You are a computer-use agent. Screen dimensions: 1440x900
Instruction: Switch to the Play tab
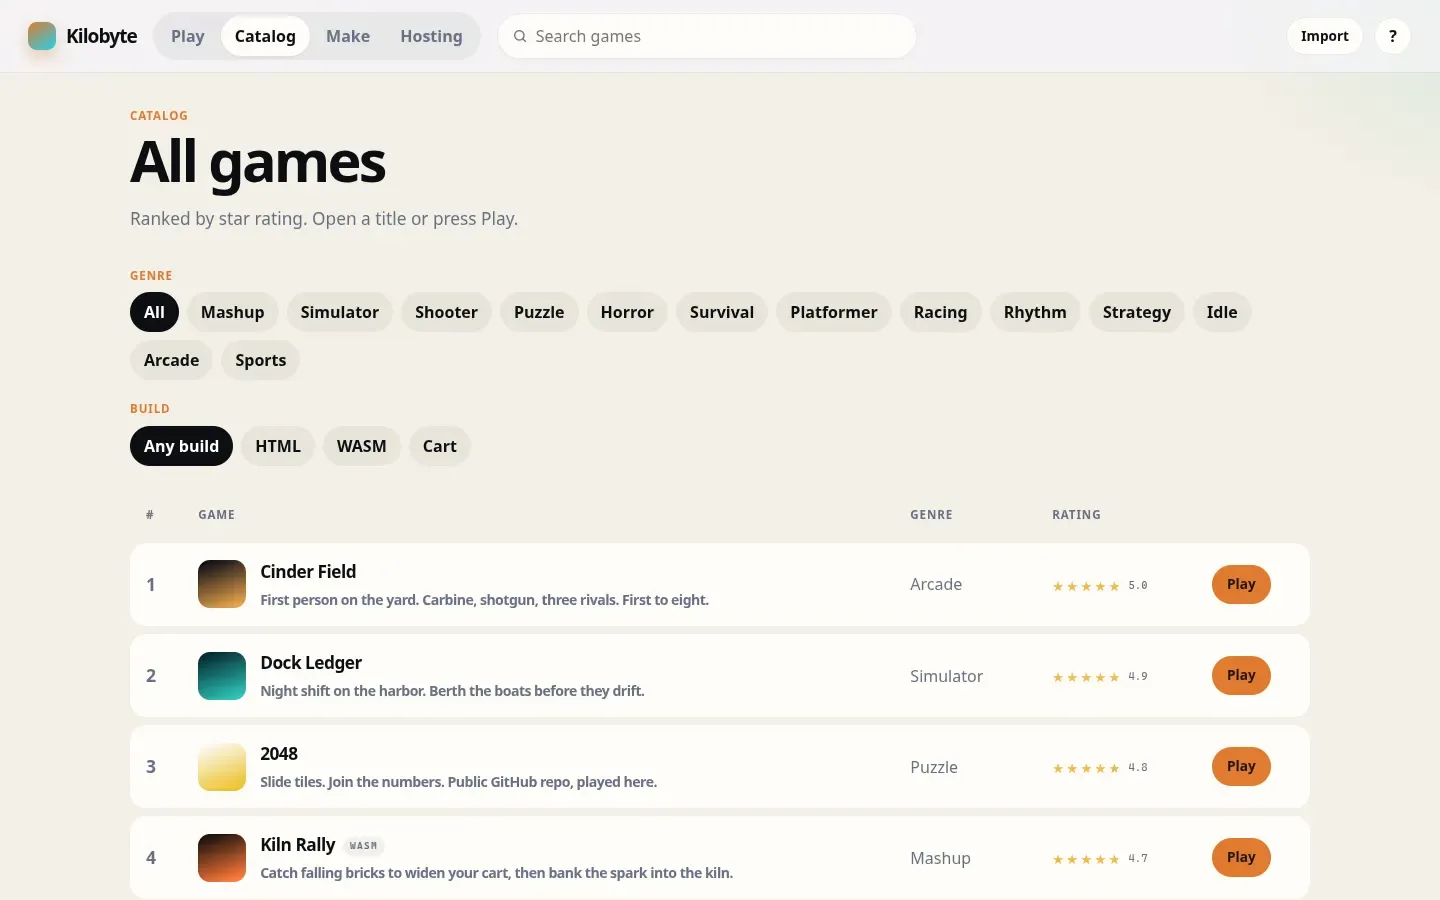click(x=188, y=36)
